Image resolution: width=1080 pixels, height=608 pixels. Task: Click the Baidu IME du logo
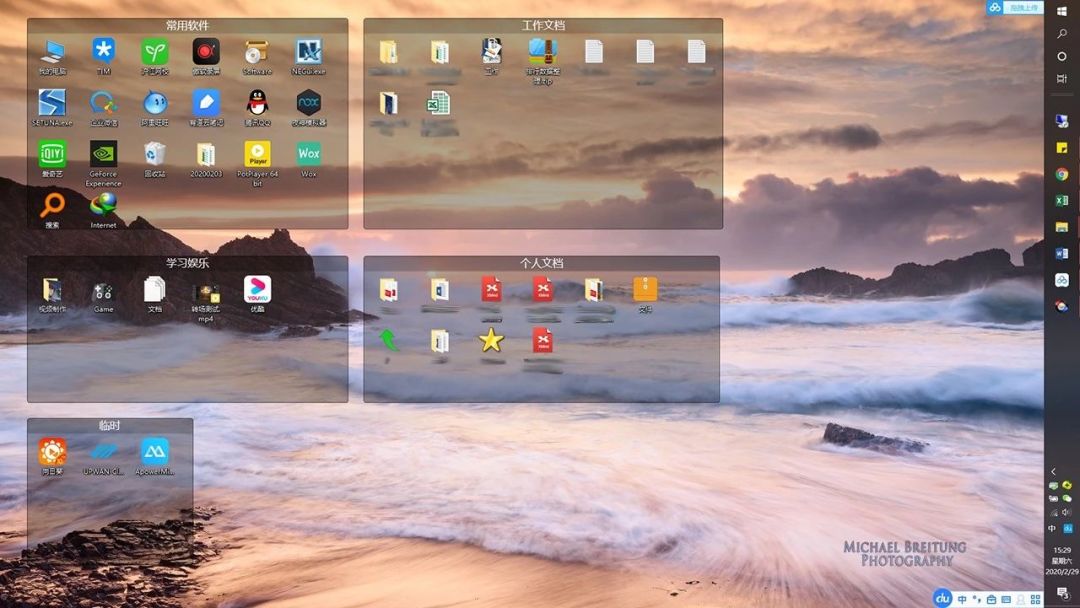(942, 598)
